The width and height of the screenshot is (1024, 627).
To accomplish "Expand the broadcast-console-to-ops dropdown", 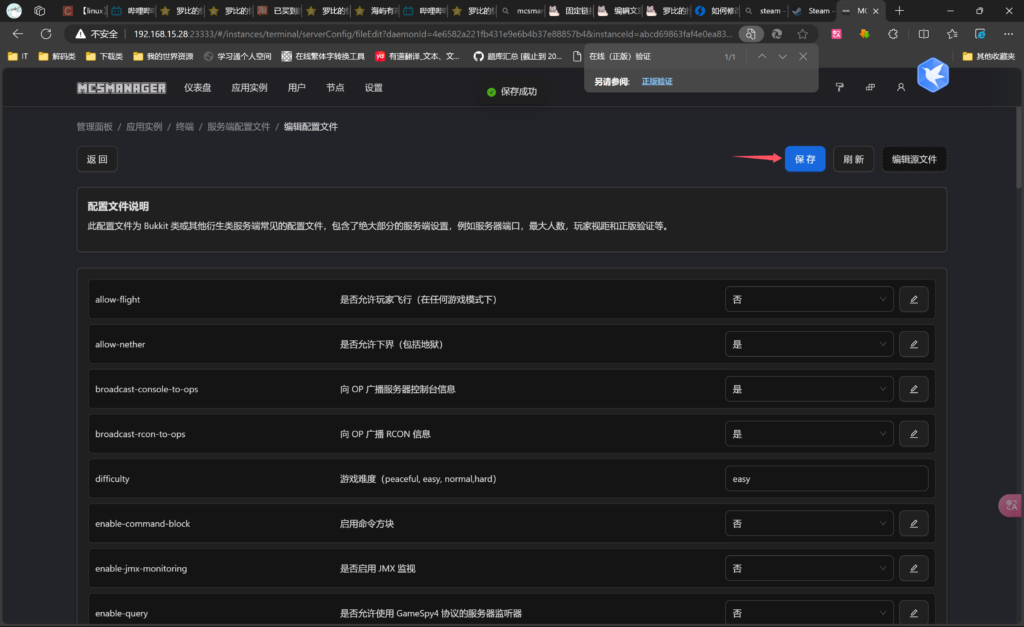I will pyautogui.click(x=809, y=389).
